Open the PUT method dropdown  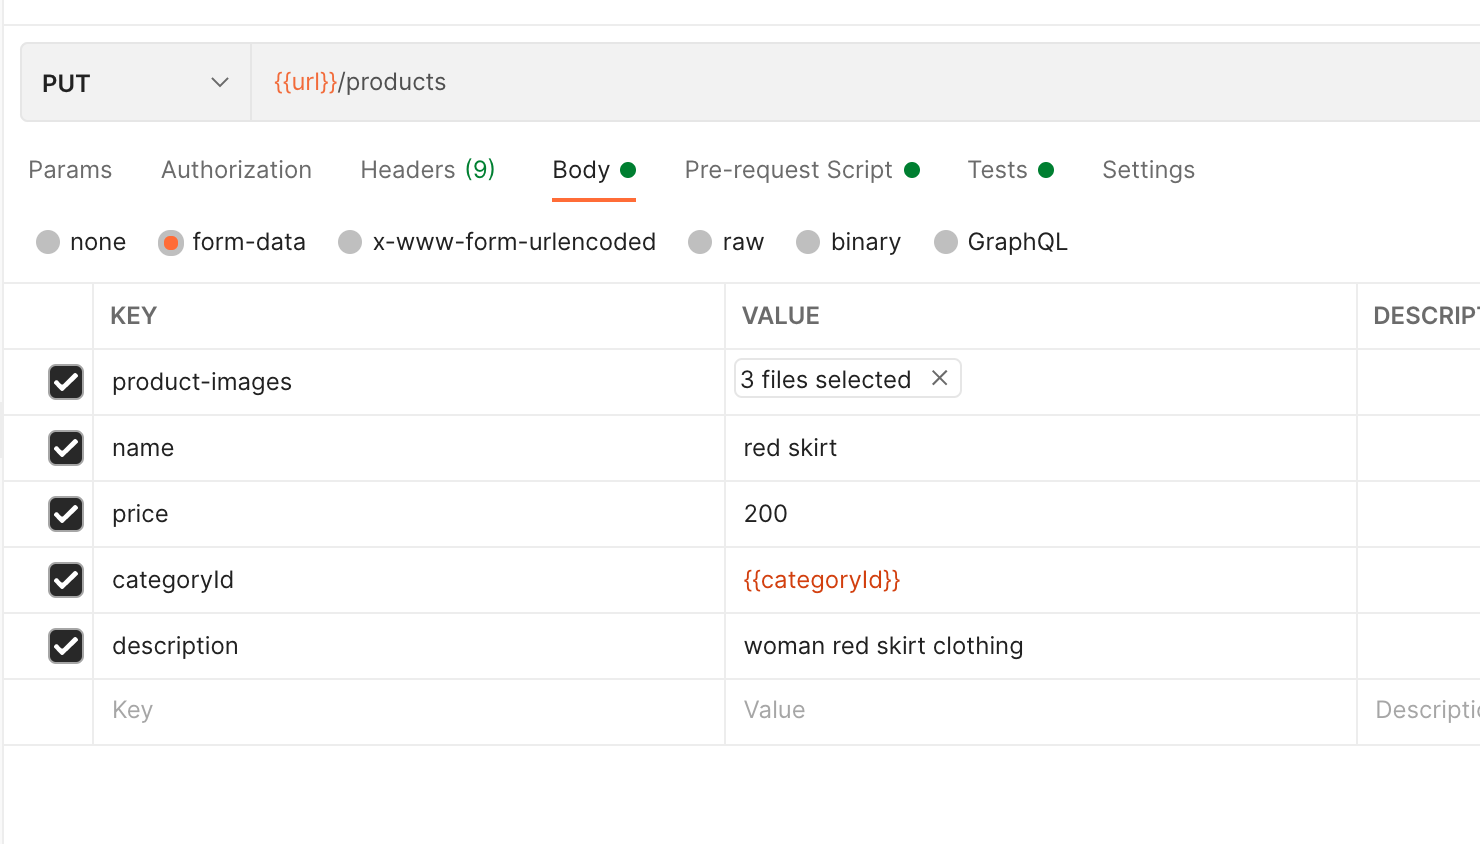(x=135, y=82)
